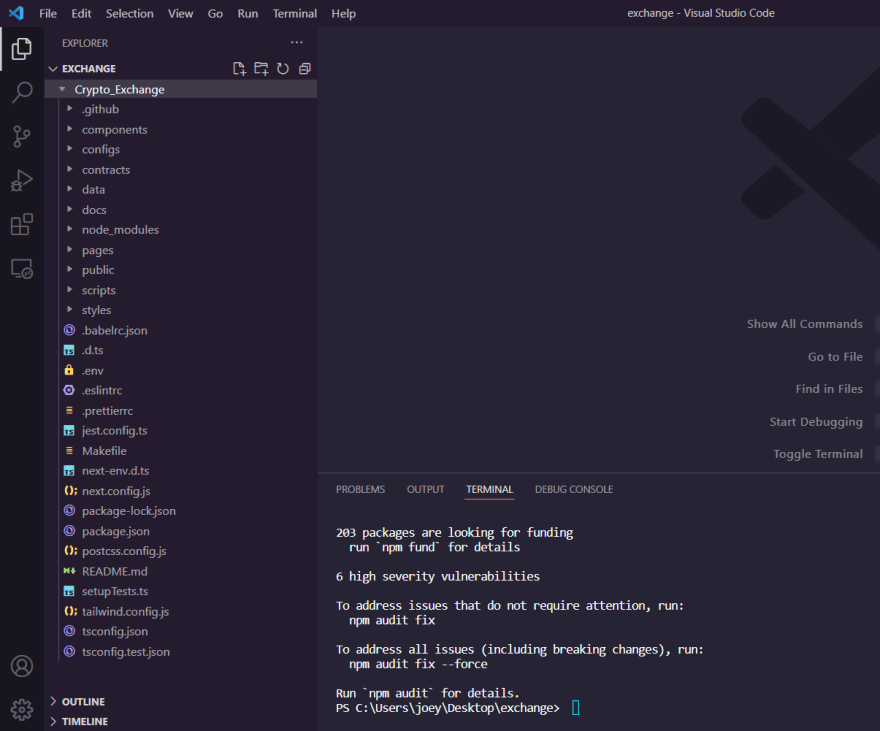This screenshot has height=731, width=880.
Task: Expand the public folder
Action: [x=70, y=269]
